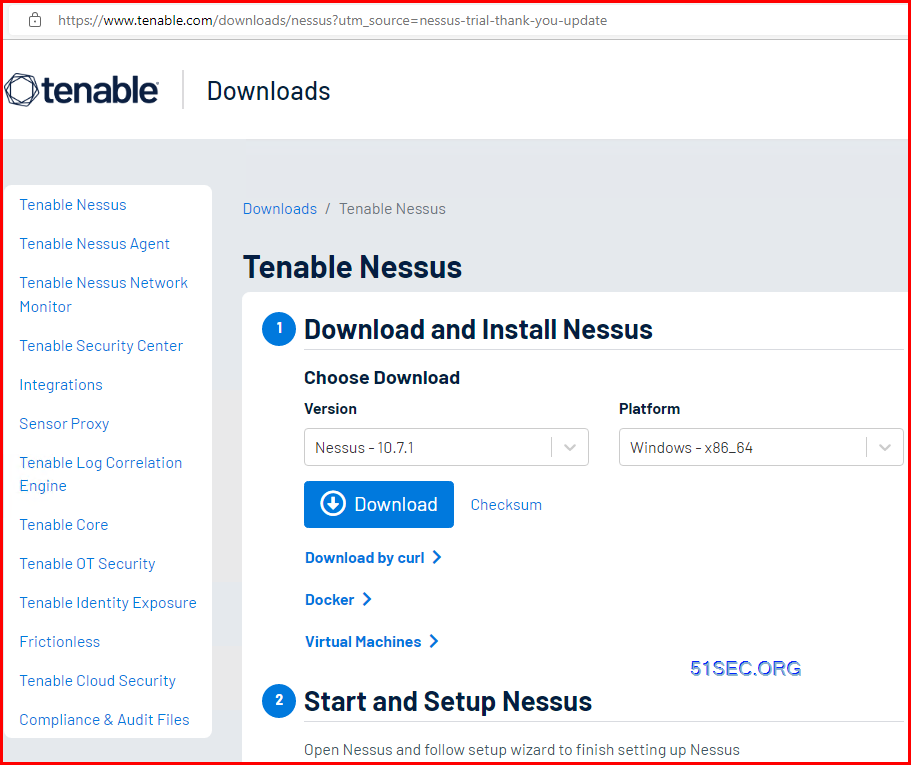911x765 pixels.
Task: Open Tenable Identity Exposure sidebar link
Action: coord(108,602)
